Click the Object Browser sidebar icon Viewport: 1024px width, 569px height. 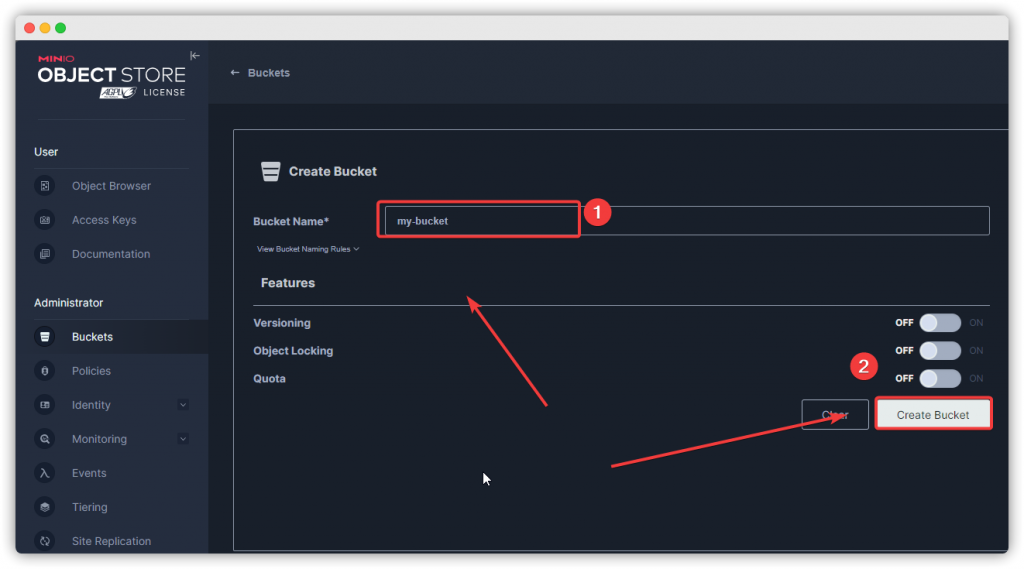point(45,186)
